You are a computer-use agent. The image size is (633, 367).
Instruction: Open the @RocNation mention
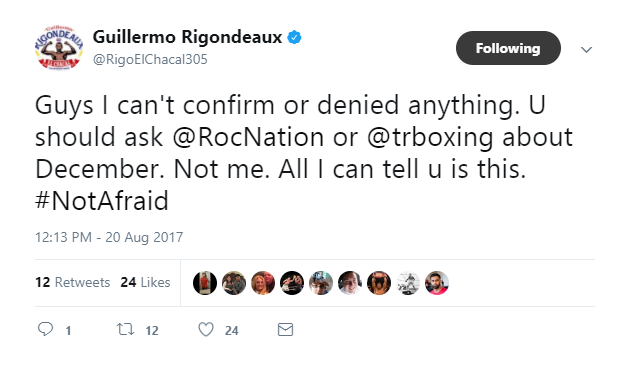tap(248, 137)
